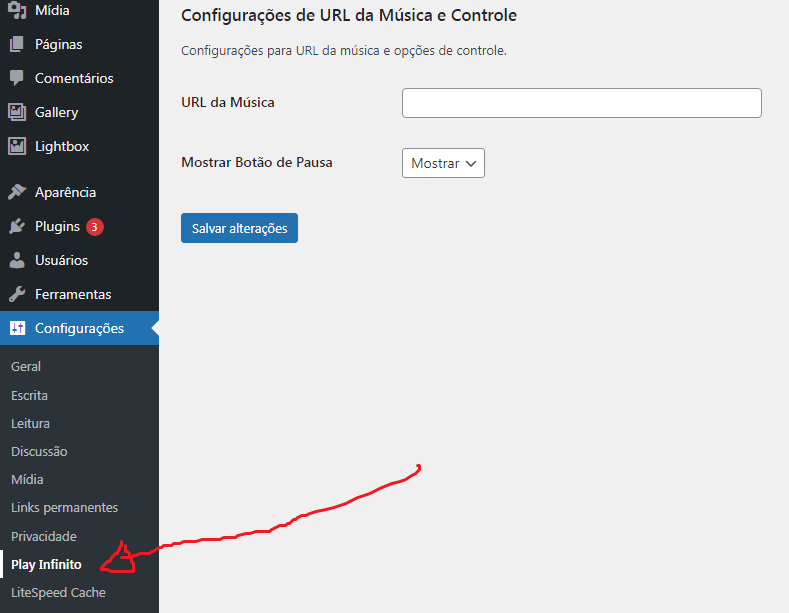The height and width of the screenshot is (613, 789).
Task: Click the red Plugins update badge
Action: coord(95,227)
